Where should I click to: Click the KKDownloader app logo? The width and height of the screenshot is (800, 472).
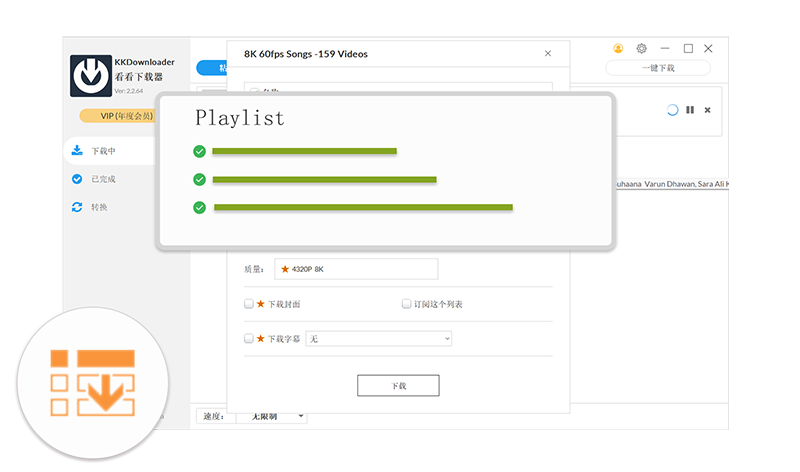click(x=90, y=76)
